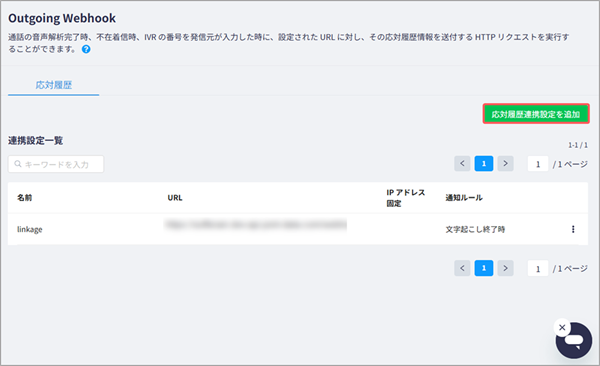600x366 pixels.
Task: Go to previous page in top pagination
Action: point(462,163)
